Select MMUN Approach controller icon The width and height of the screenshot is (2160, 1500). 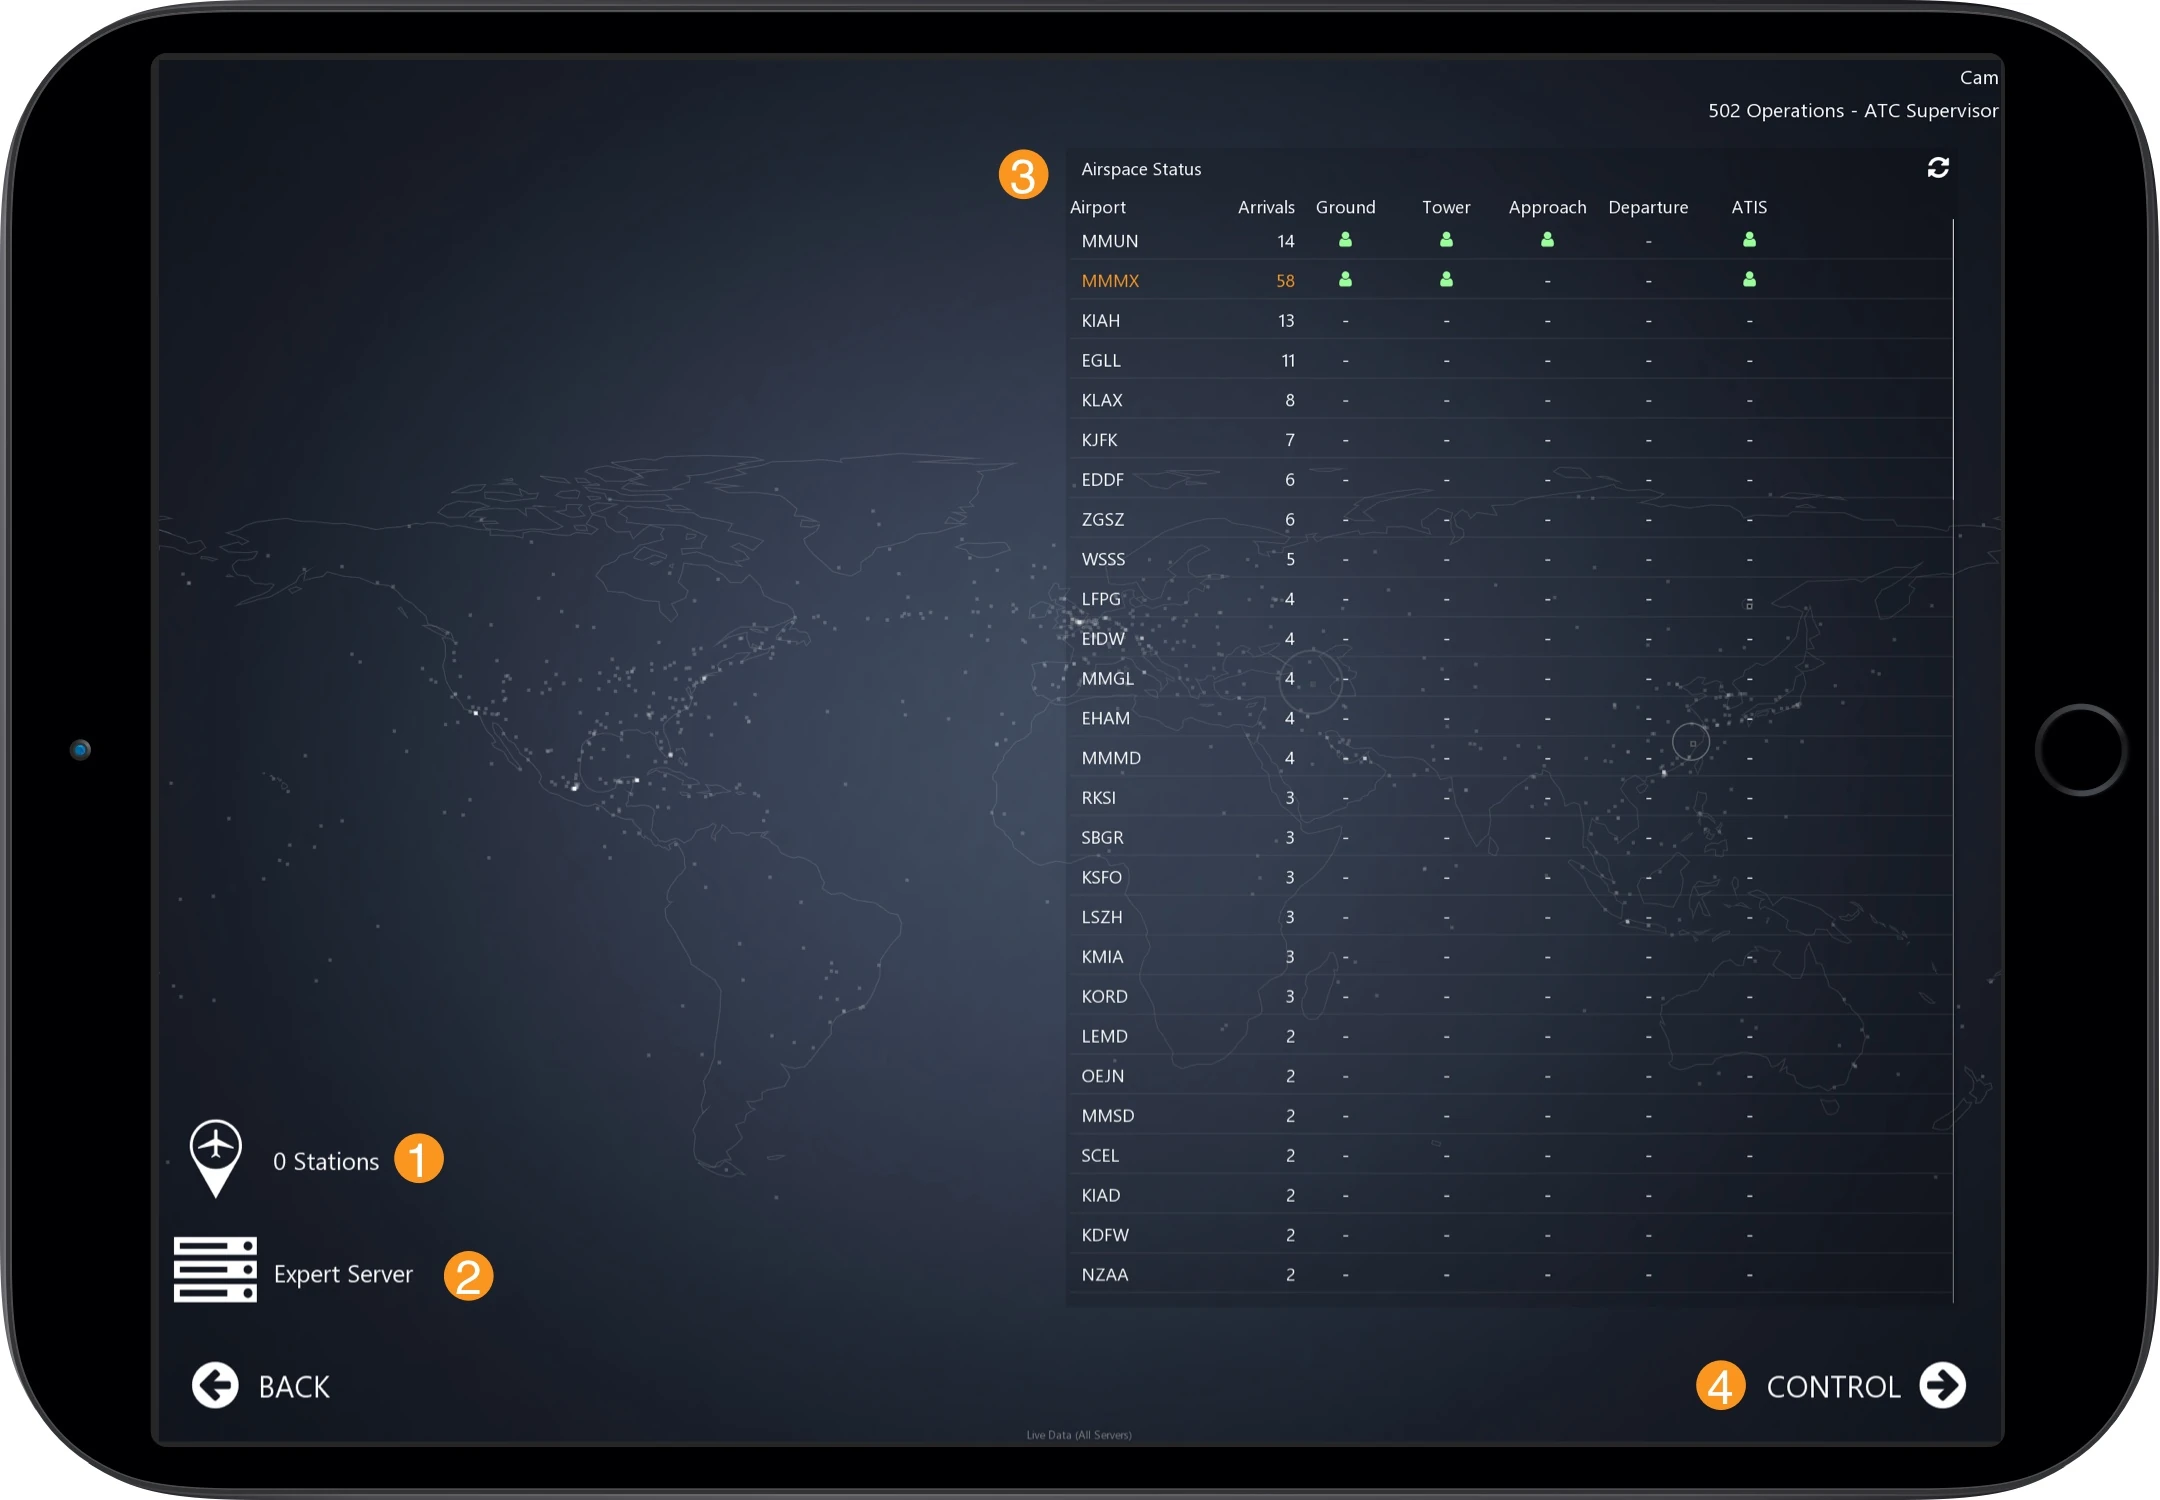(1547, 240)
